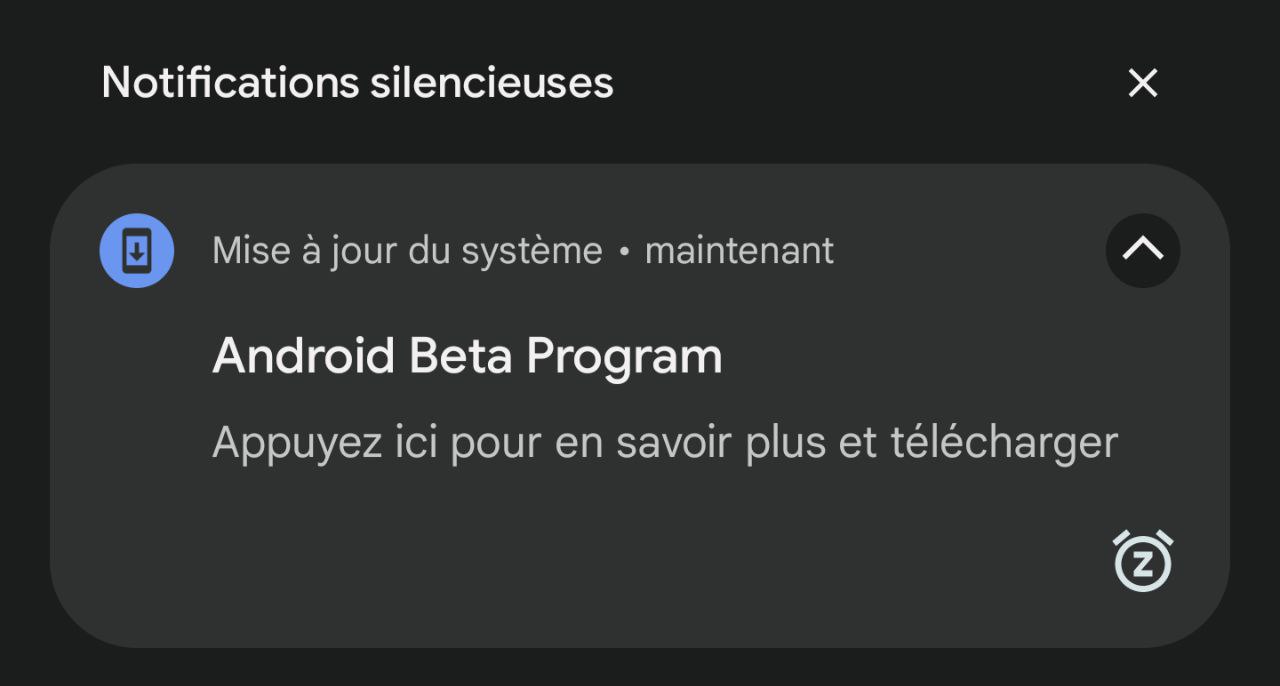Snooze the Android Beta Program notification
This screenshot has width=1280, height=686.
(1142, 561)
